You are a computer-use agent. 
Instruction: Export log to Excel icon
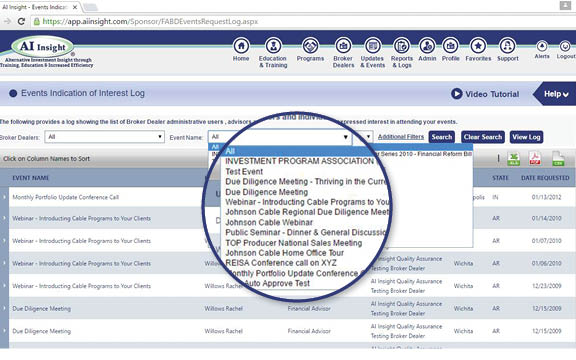514,159
